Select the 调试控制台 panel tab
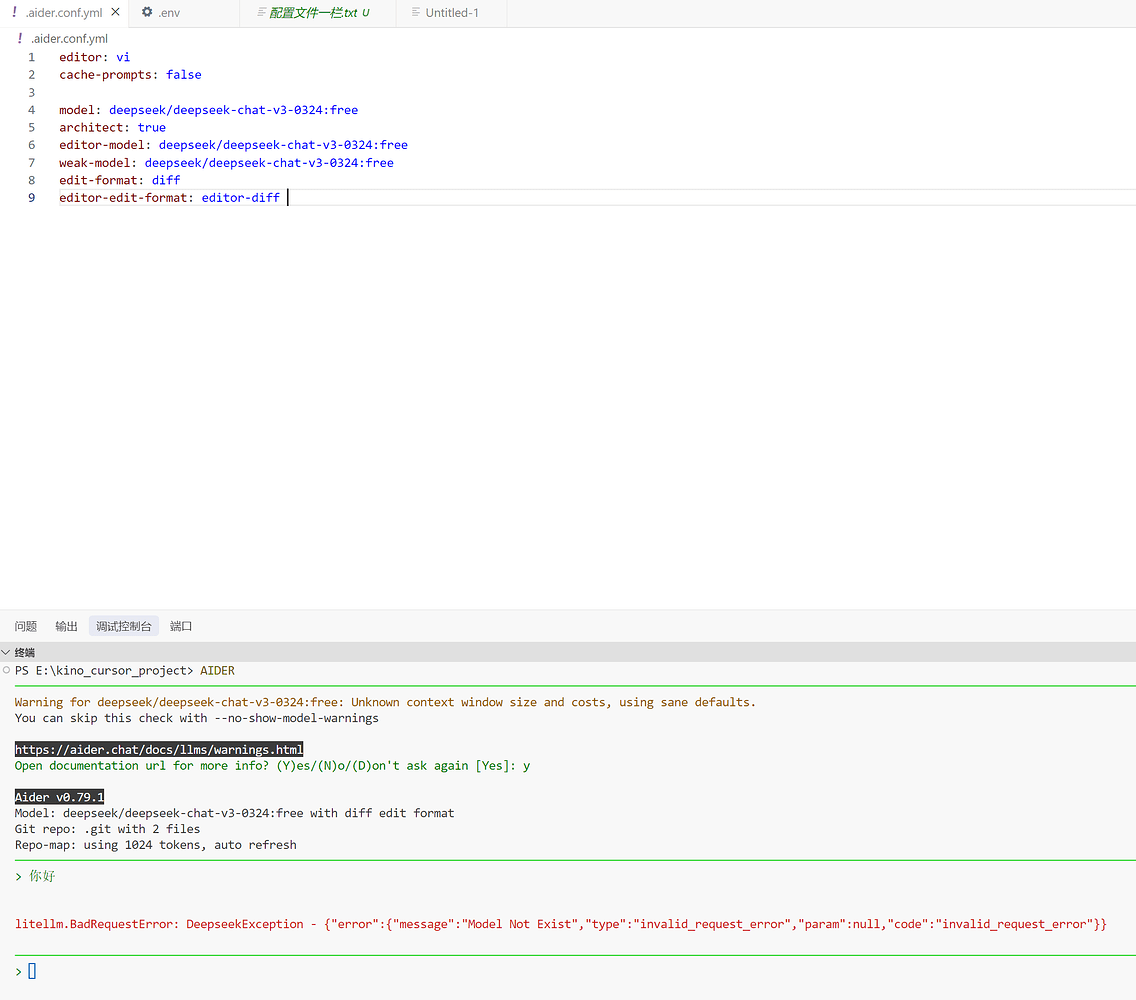Screen dimensions: 1136x1000 pyautogui.click(x=124, y=626)
